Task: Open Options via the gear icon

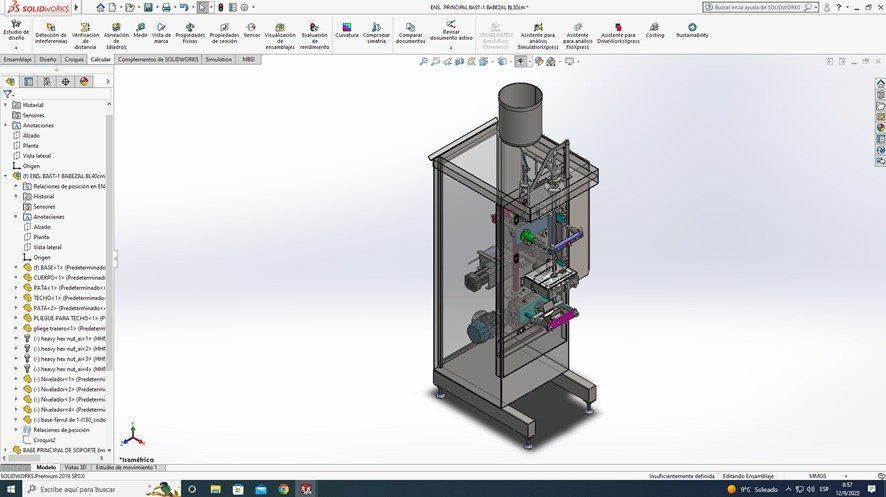Action: pos(245,7)
